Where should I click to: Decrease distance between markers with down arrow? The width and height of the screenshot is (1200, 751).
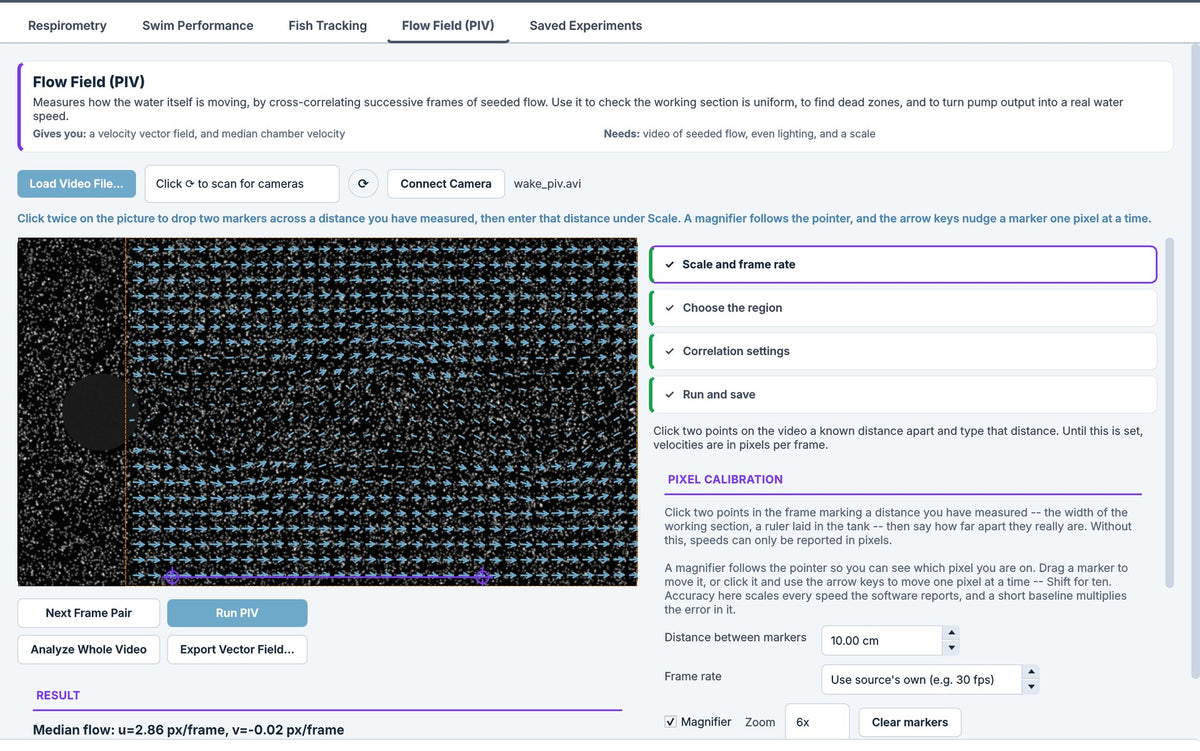pos(951,648)
